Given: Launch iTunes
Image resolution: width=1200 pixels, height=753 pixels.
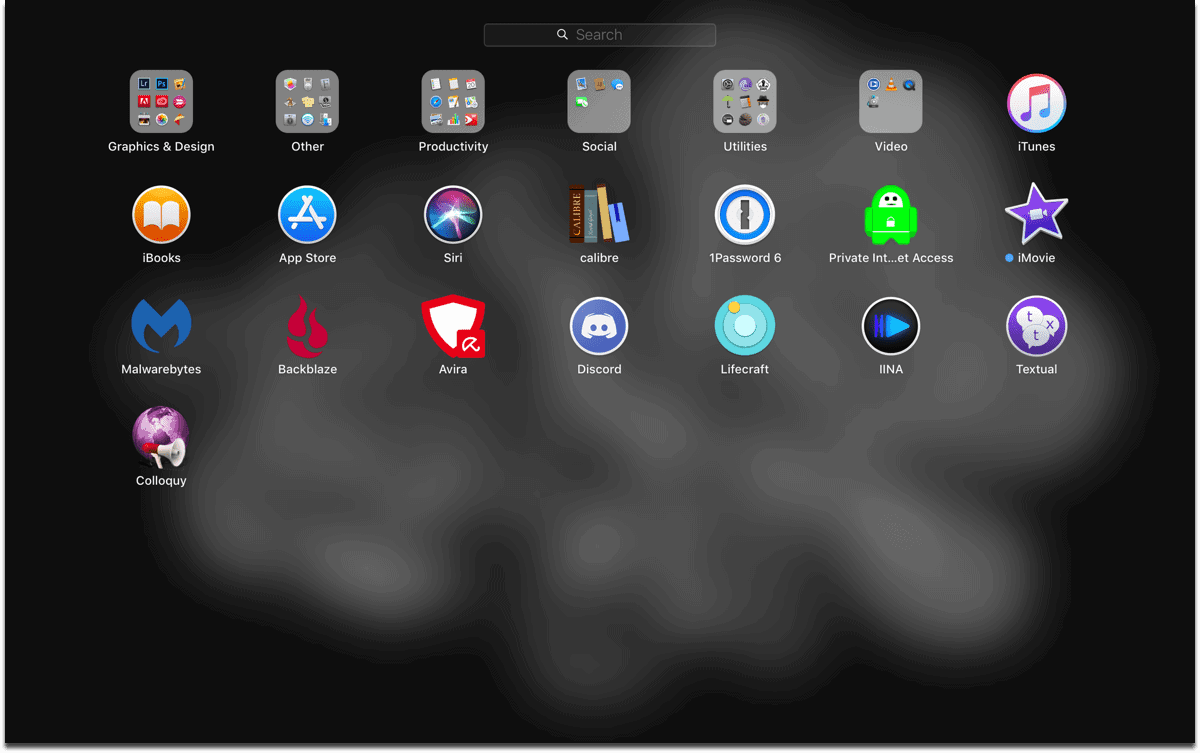Looking at the screenshot, I should [1036, 103].
